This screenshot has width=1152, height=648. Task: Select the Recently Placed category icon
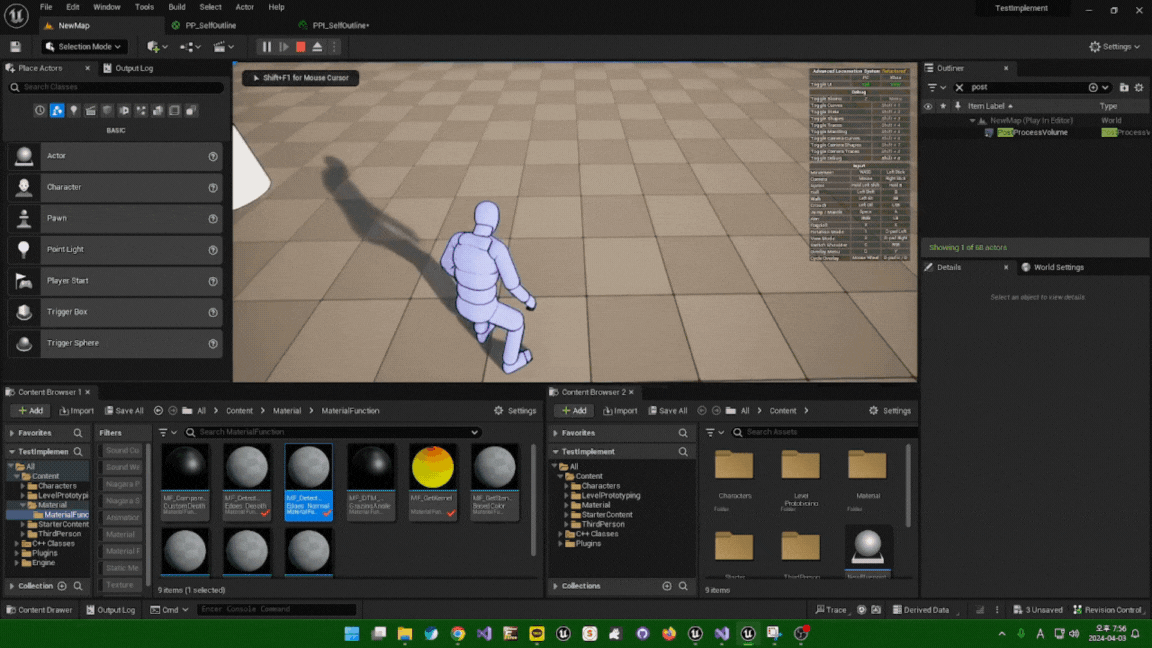(x=40, y=111)
